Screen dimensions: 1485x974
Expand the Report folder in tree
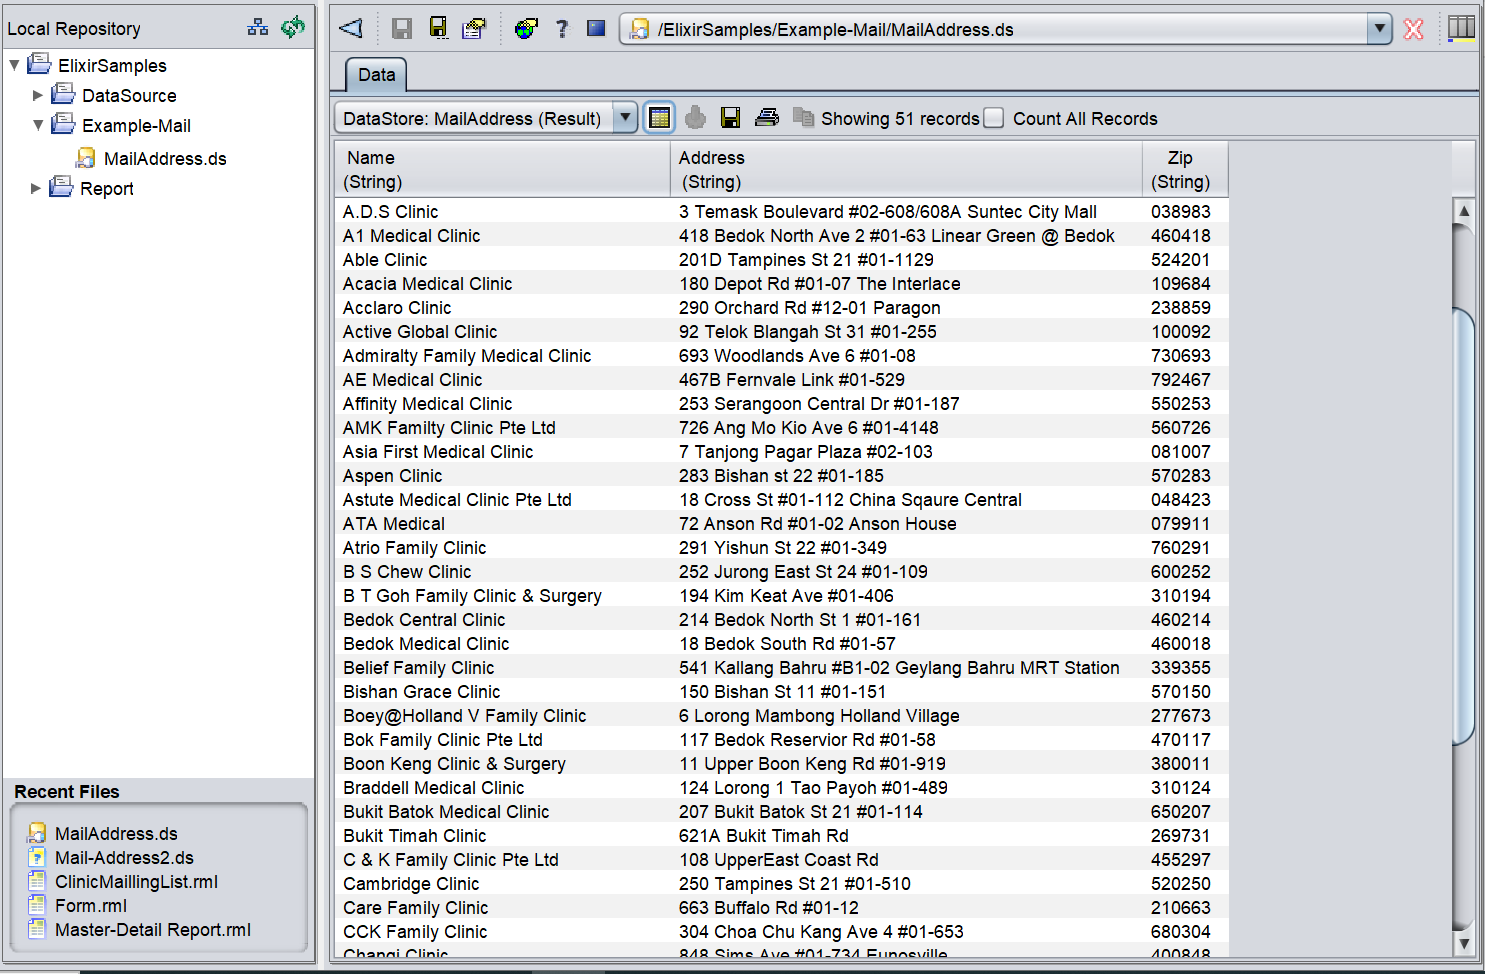click(x=36, y=188)
